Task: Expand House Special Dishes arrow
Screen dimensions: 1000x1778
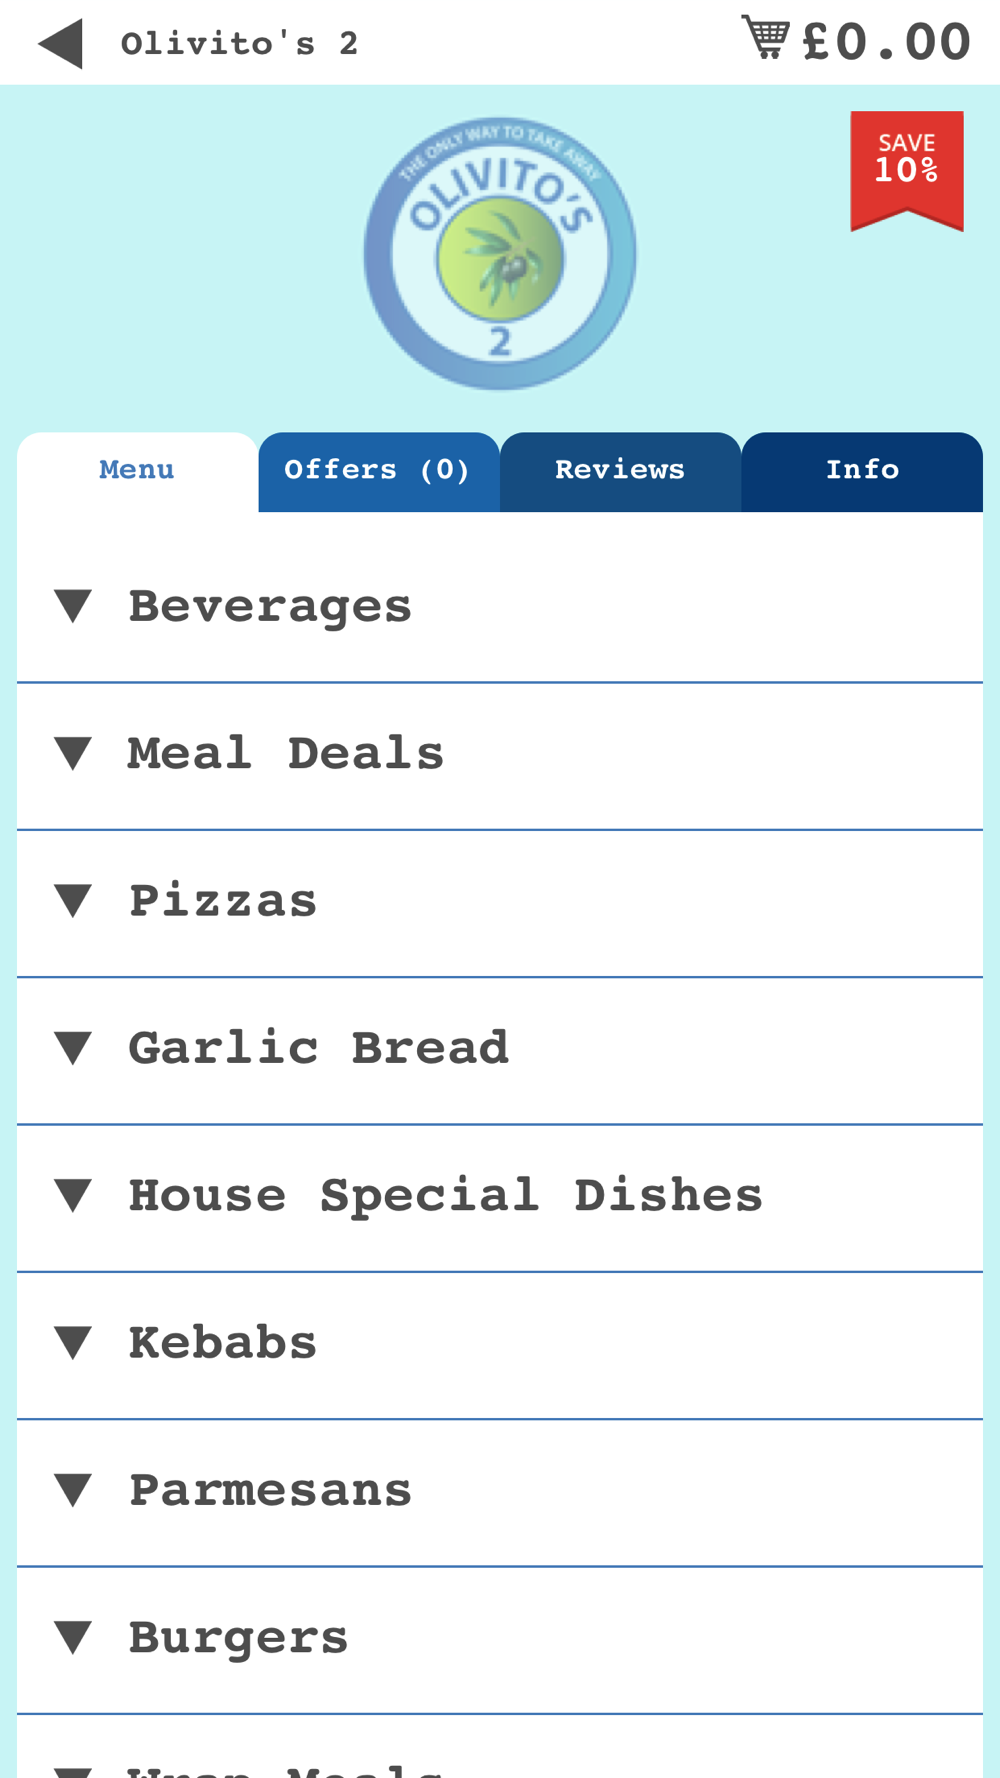Action: pos(73,1195)
